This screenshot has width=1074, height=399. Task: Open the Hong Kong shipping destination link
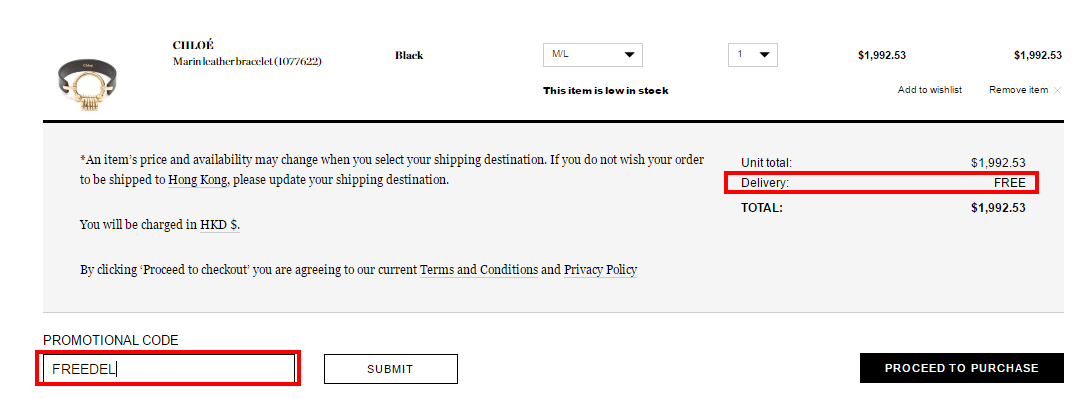point(196,181)
